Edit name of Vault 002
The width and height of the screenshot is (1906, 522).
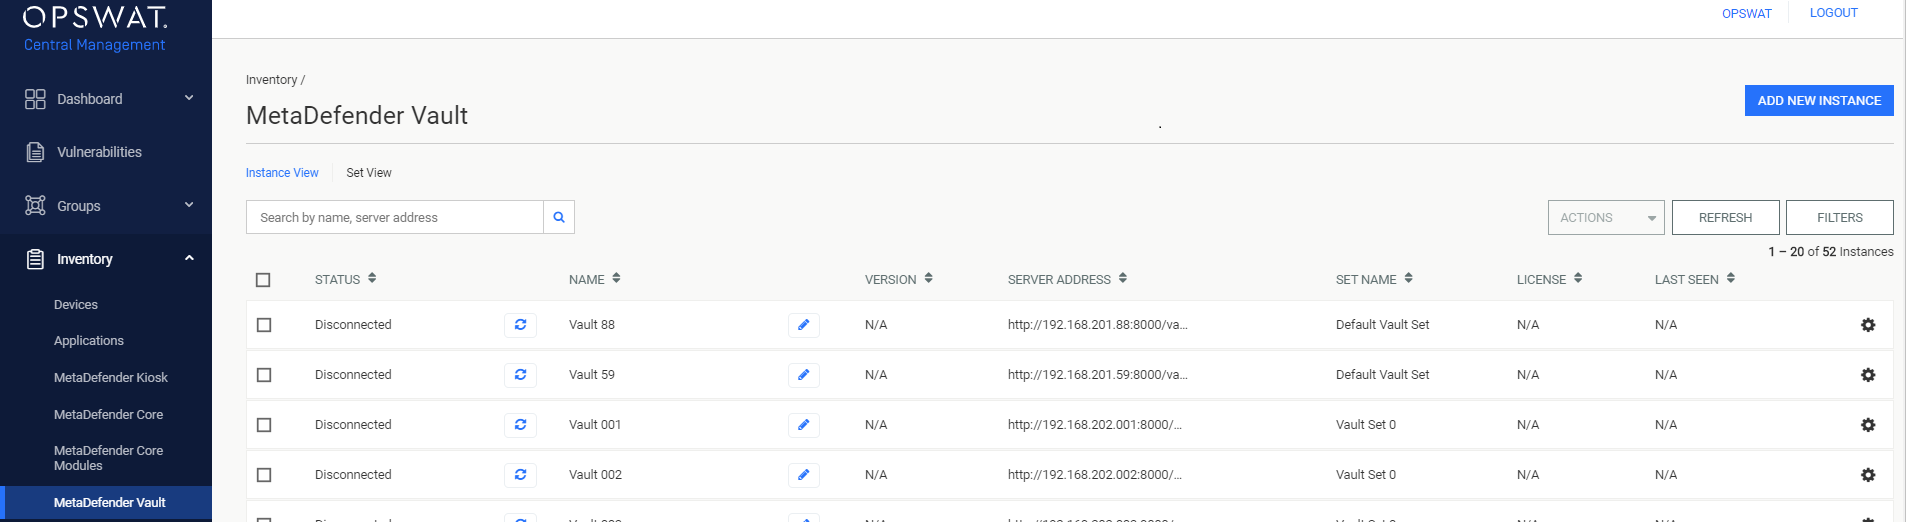[803, 475]
